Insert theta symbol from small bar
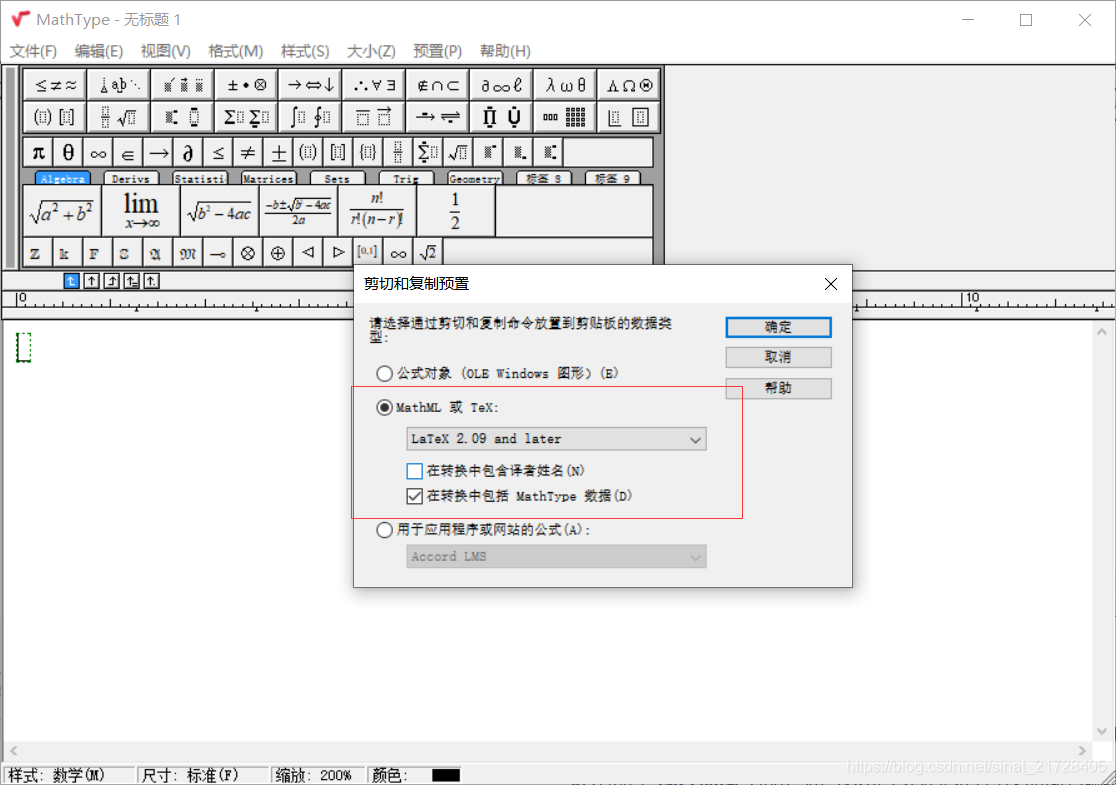Image resolution: width=1116 pixels, height=785 pixels. (x=68, y=152)
